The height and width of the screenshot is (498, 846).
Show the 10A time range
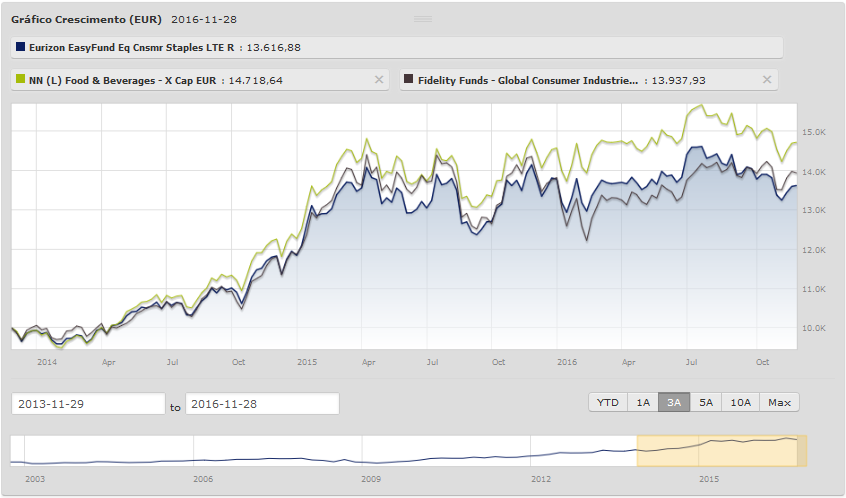tap(741, 402)
